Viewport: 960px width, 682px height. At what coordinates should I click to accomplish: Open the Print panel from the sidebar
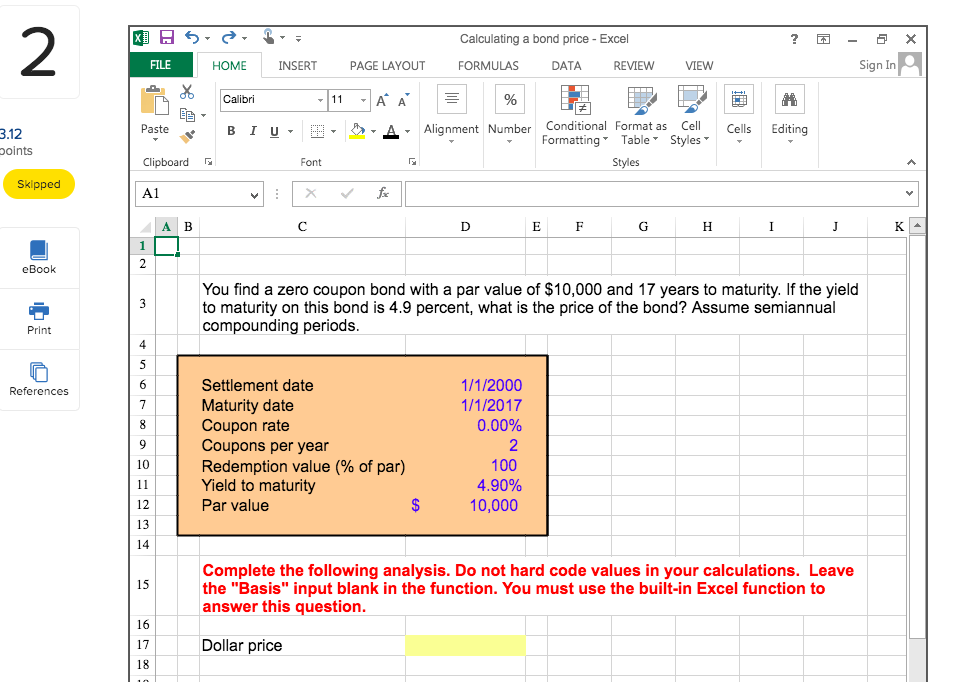39,318
